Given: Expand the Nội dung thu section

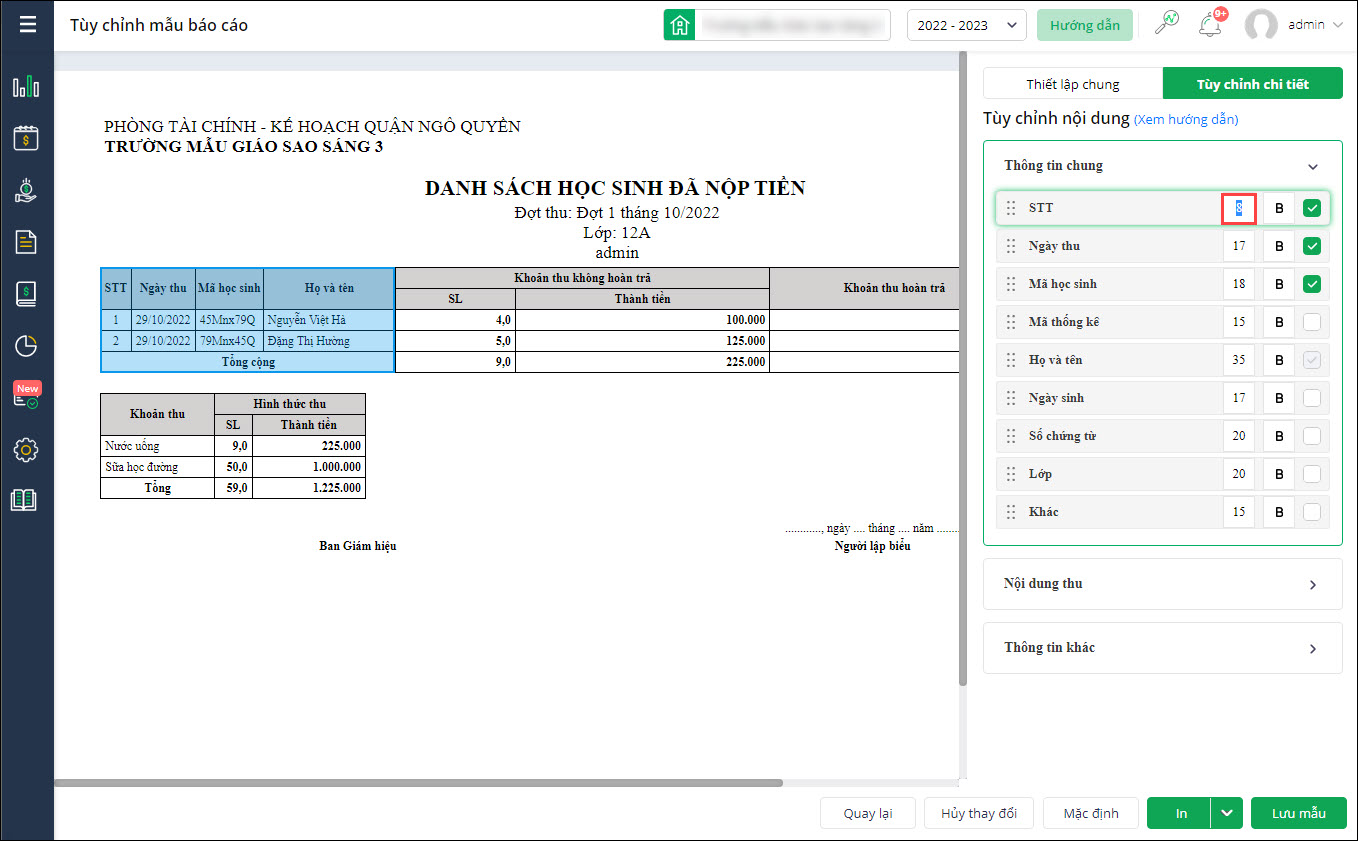Looking at the screenshot, I should (1162, 584).
